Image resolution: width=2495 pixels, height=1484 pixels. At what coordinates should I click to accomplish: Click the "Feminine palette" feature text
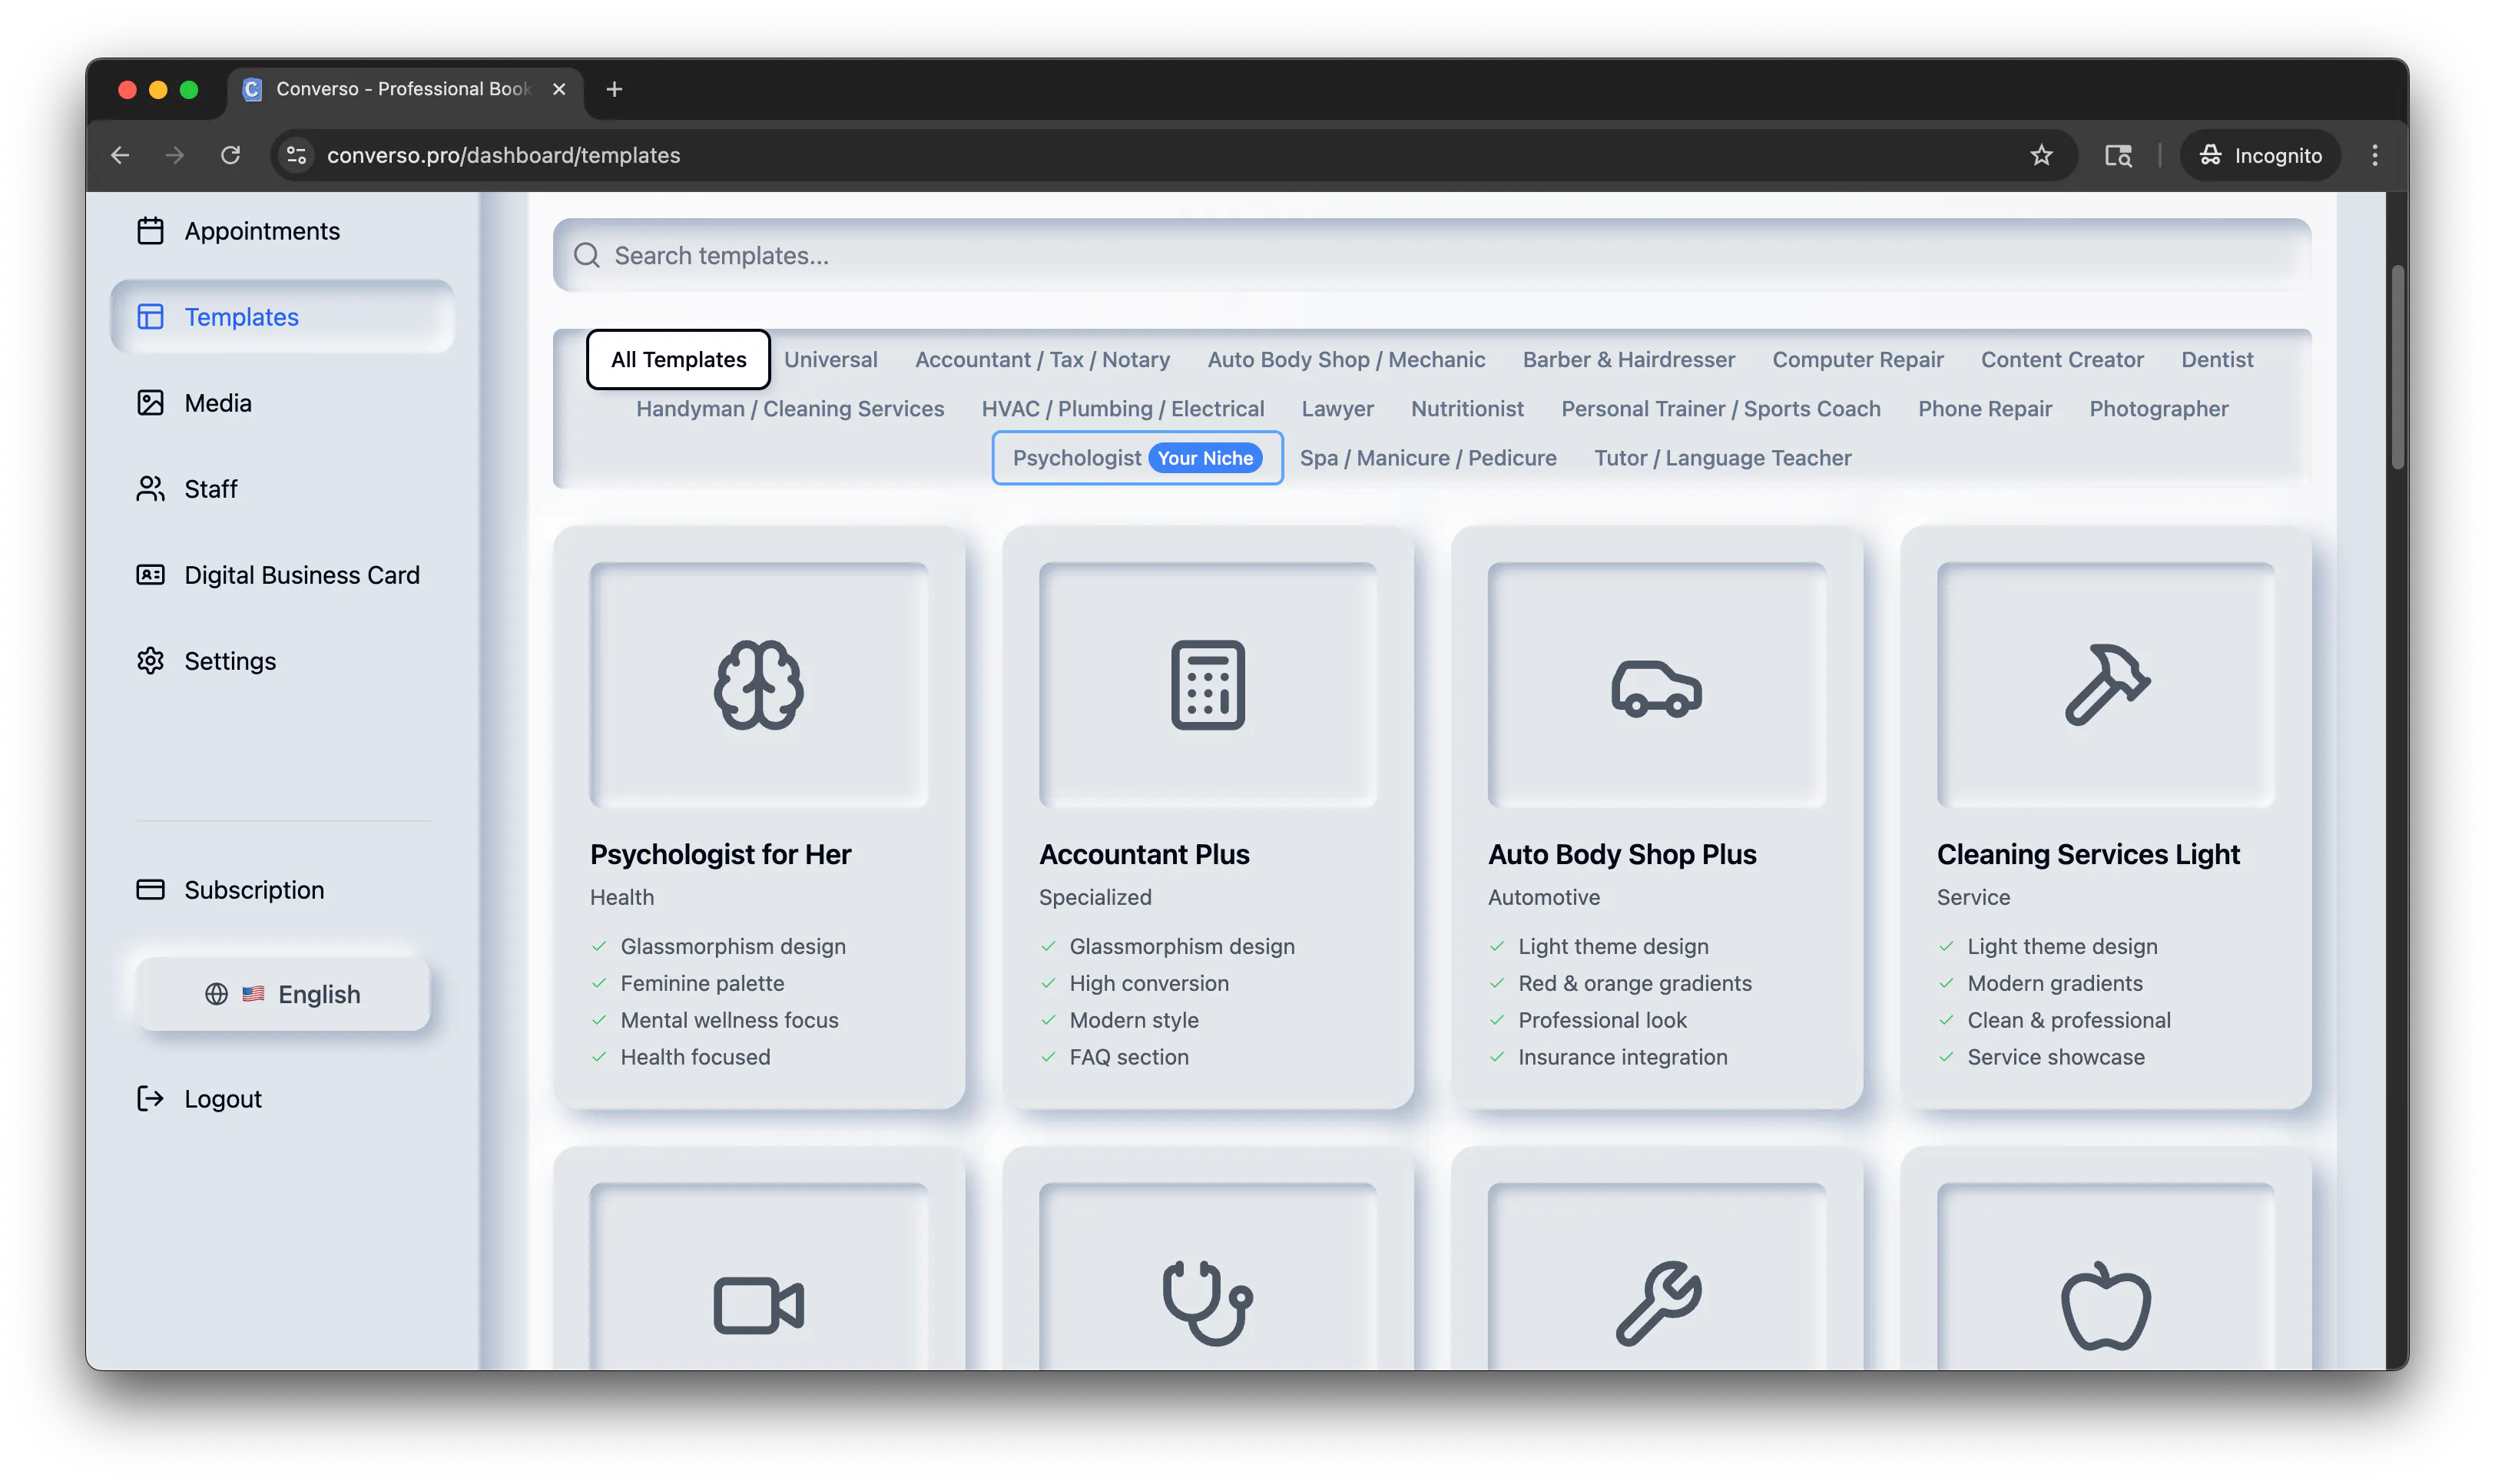(x=702, y=983)
